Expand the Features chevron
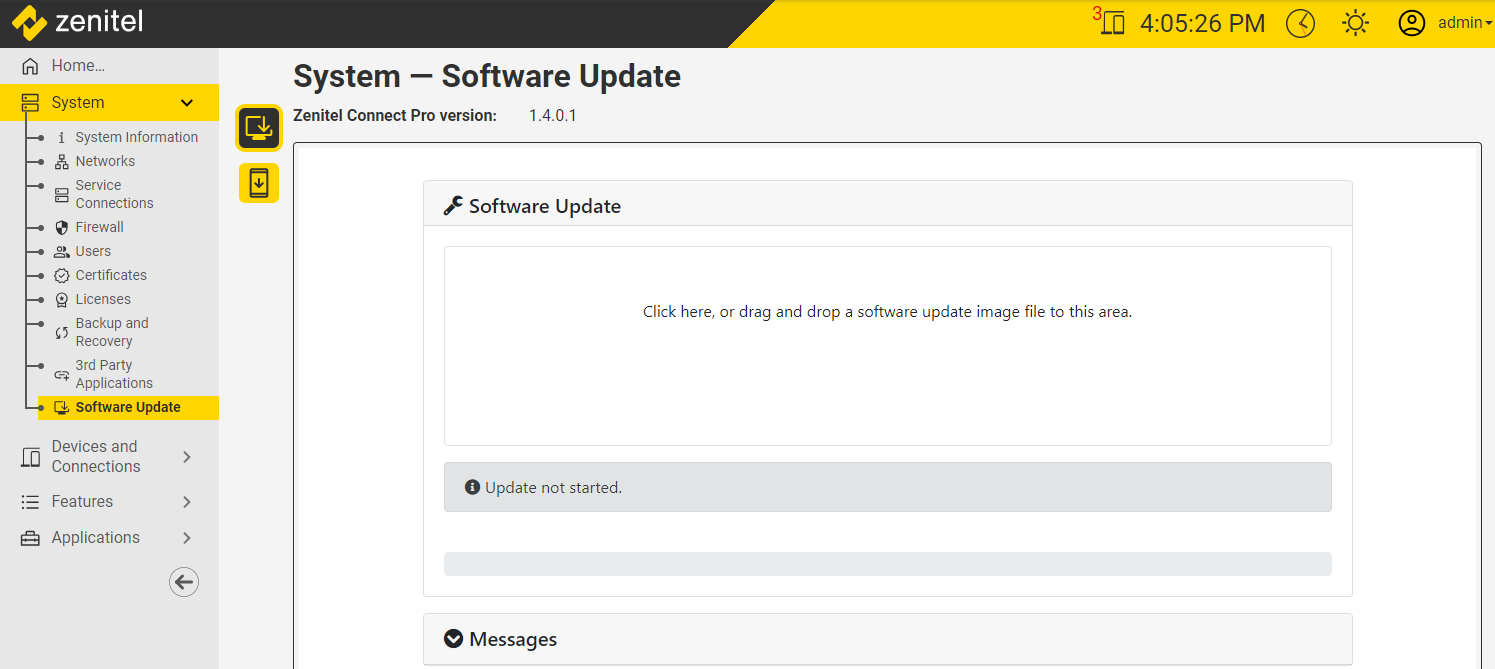 point(187,502)
